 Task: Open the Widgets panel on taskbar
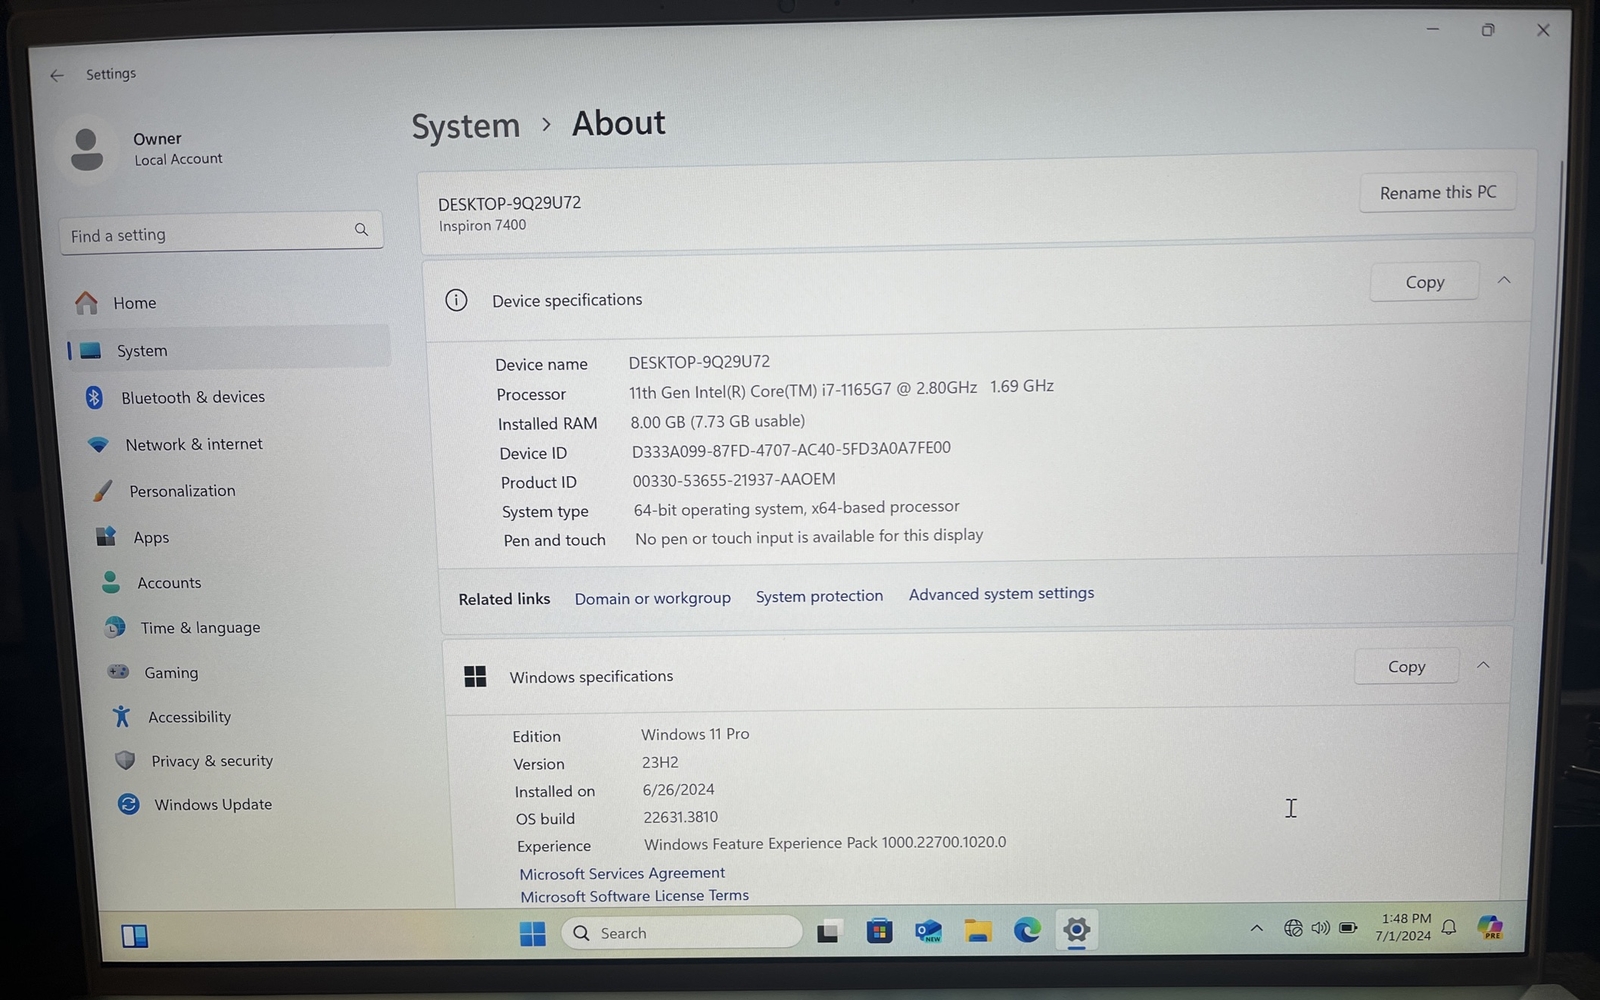point(135,936)
